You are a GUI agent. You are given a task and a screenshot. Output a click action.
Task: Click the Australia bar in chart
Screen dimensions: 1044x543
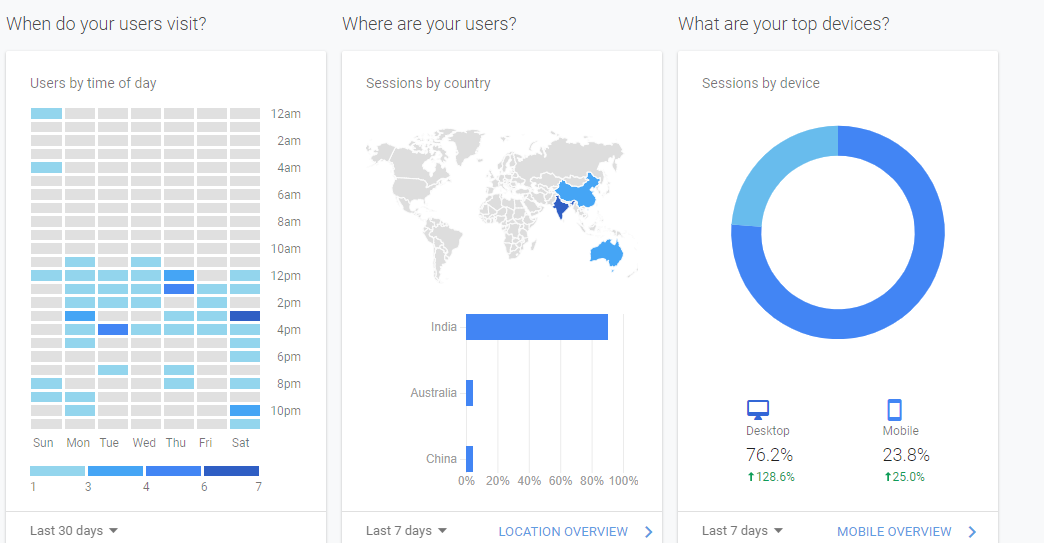[x=469, y=393]
